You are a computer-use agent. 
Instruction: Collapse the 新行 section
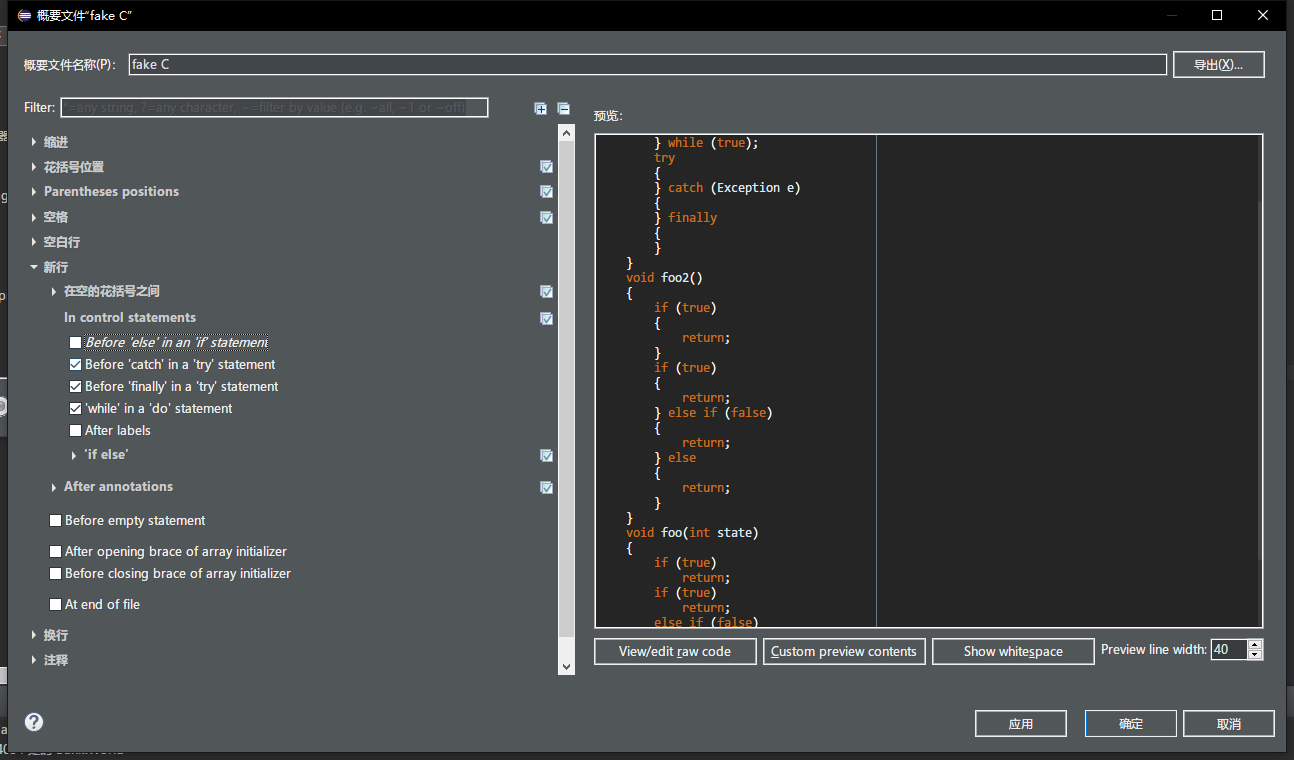tap(34, 267)
